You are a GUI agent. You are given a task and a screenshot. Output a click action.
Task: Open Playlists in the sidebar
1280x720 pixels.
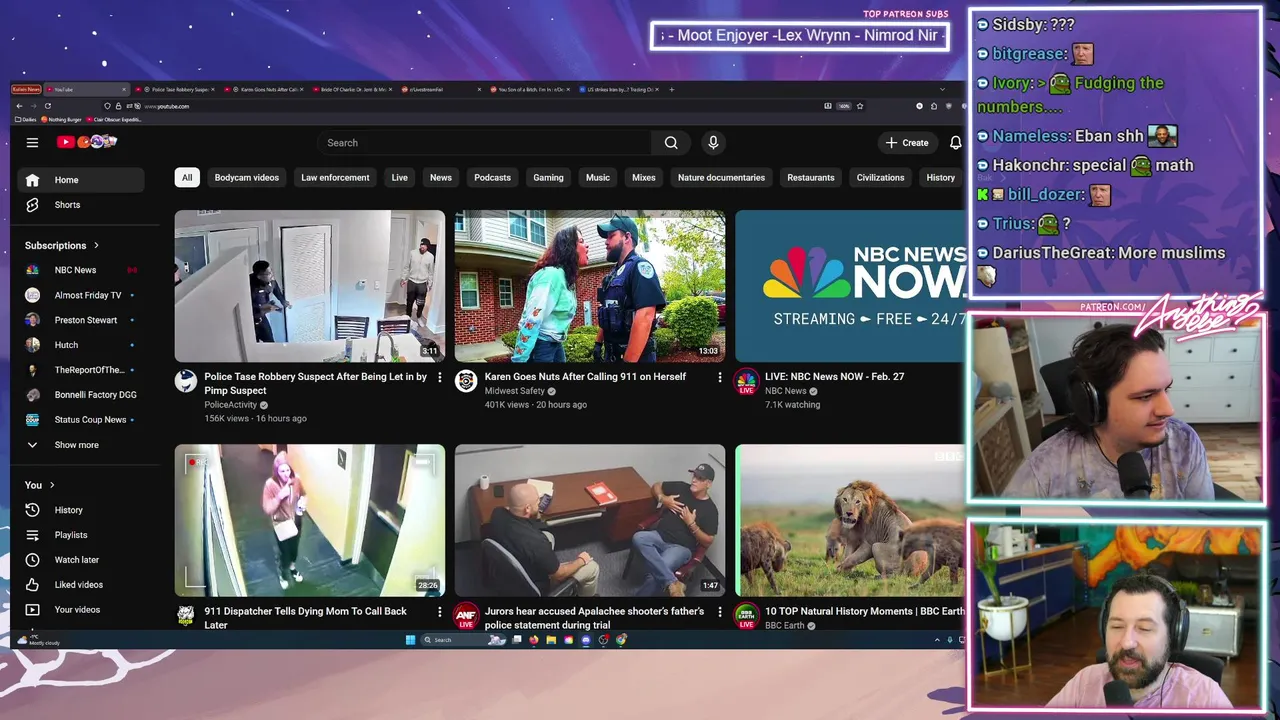click(x=80, y=535)
